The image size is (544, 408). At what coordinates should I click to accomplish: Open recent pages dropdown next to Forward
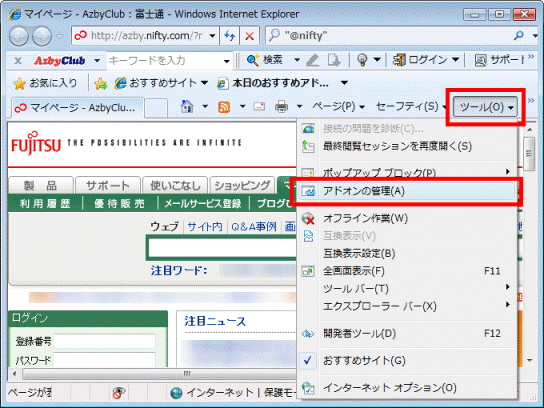[60, 36]
